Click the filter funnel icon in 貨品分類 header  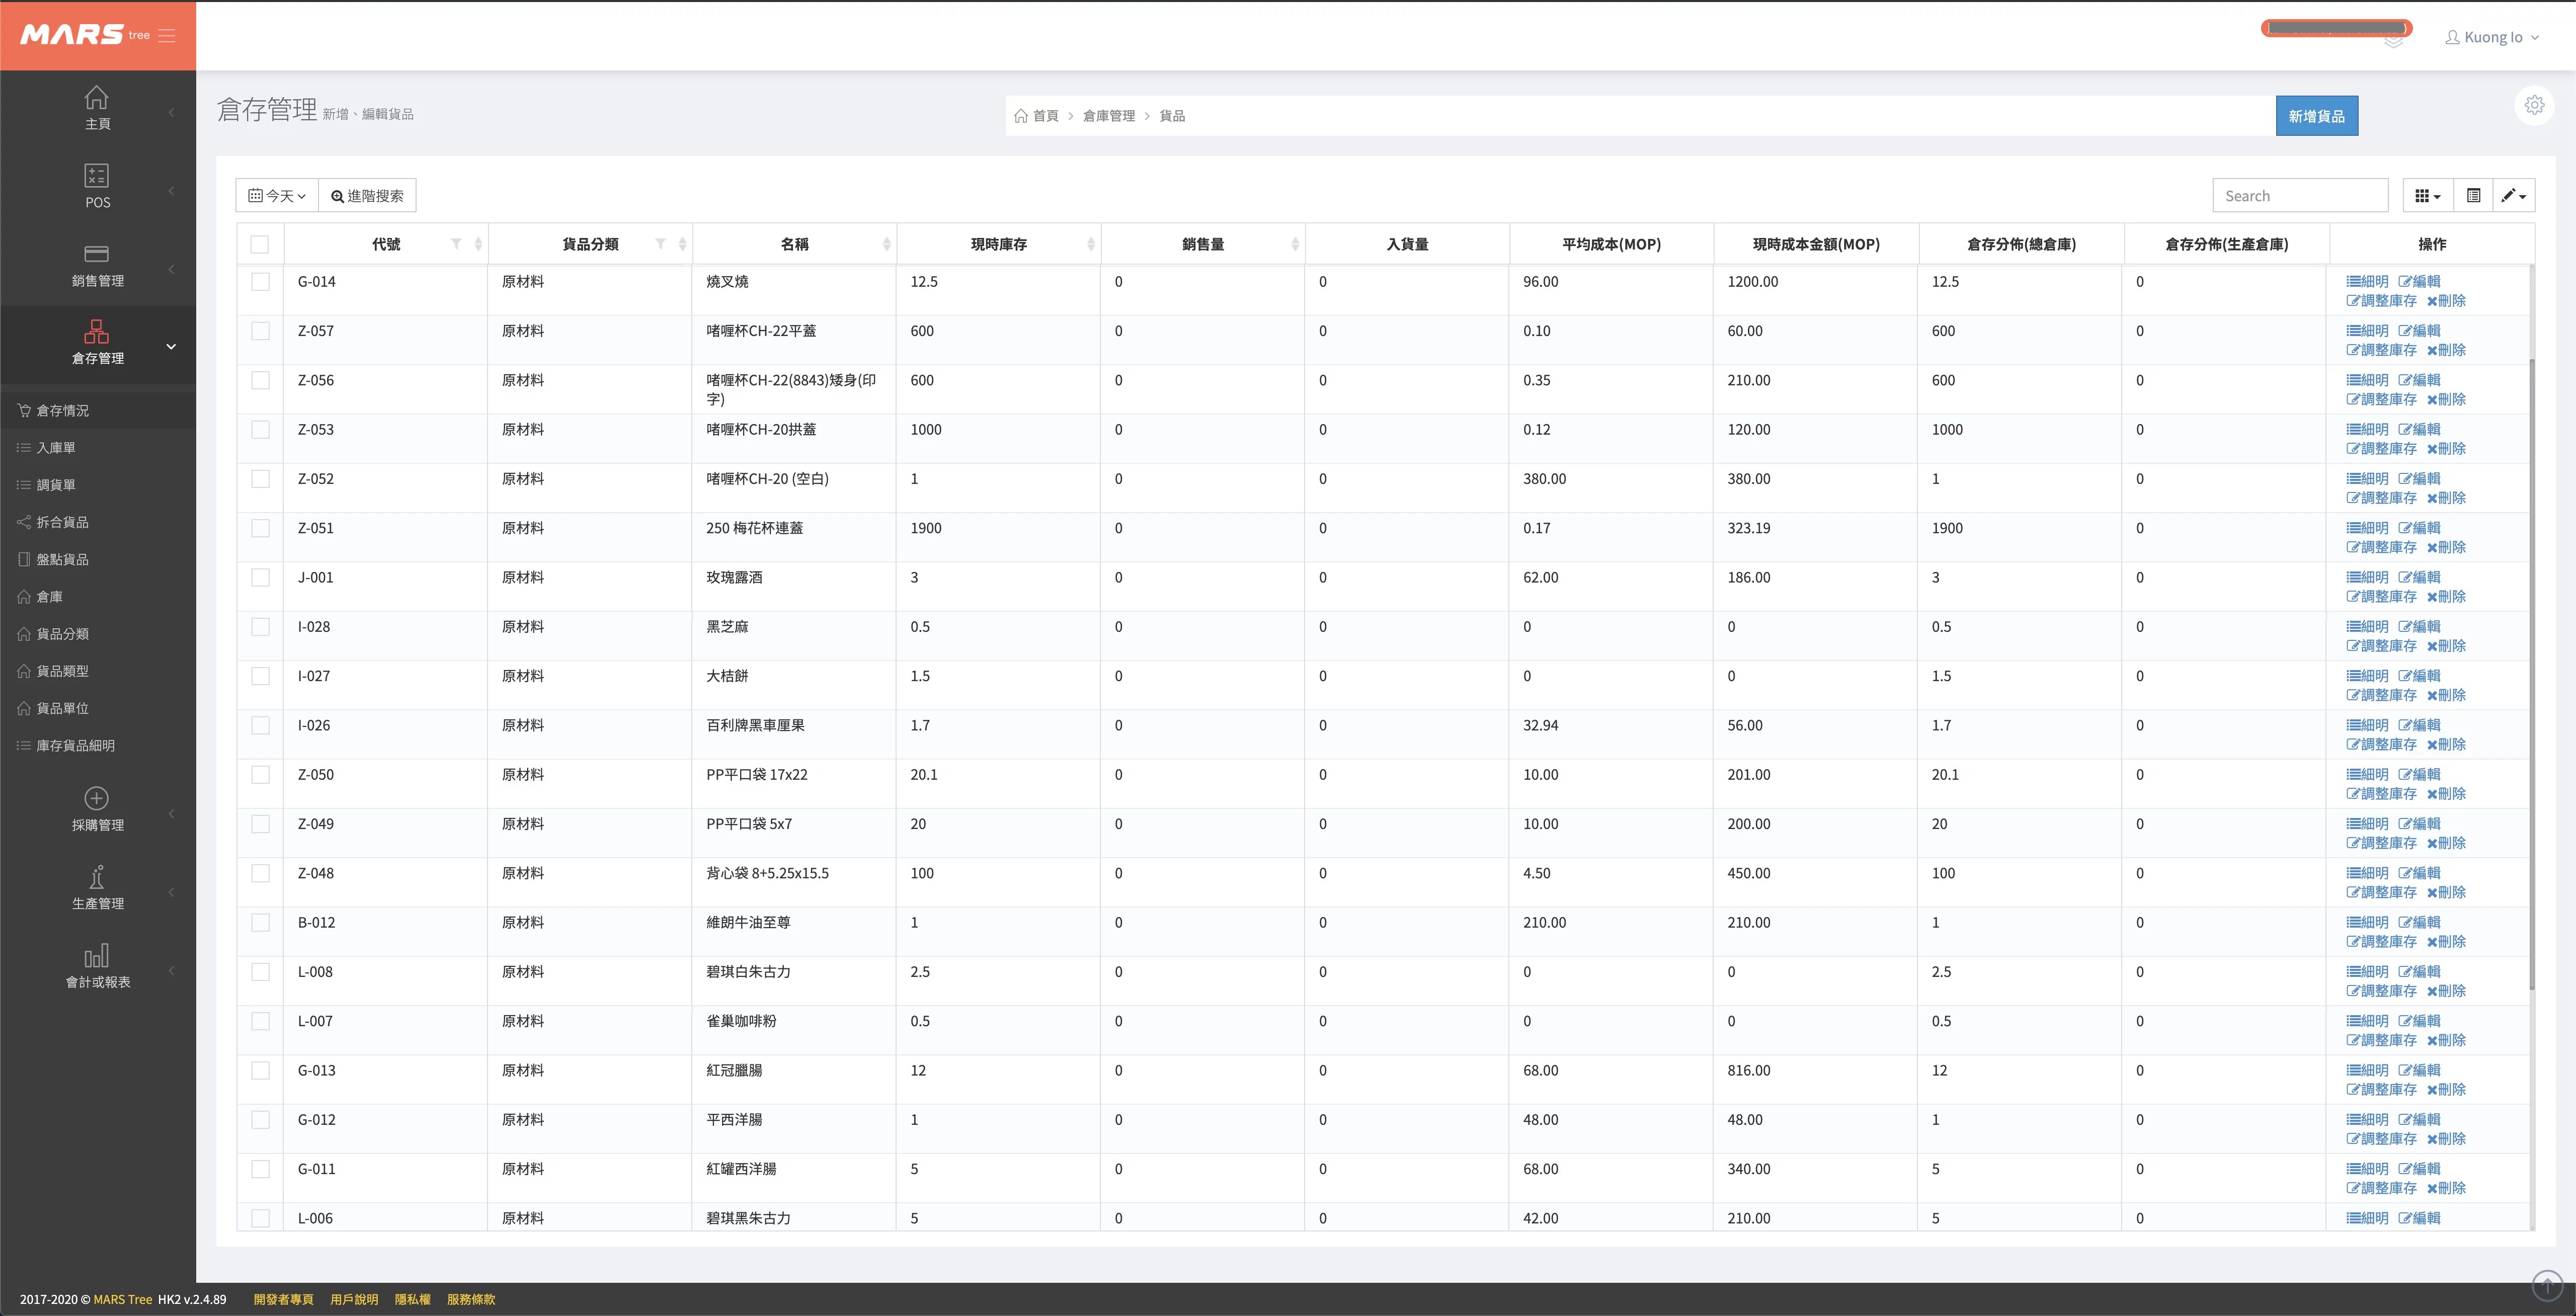[x=660, y=244]
